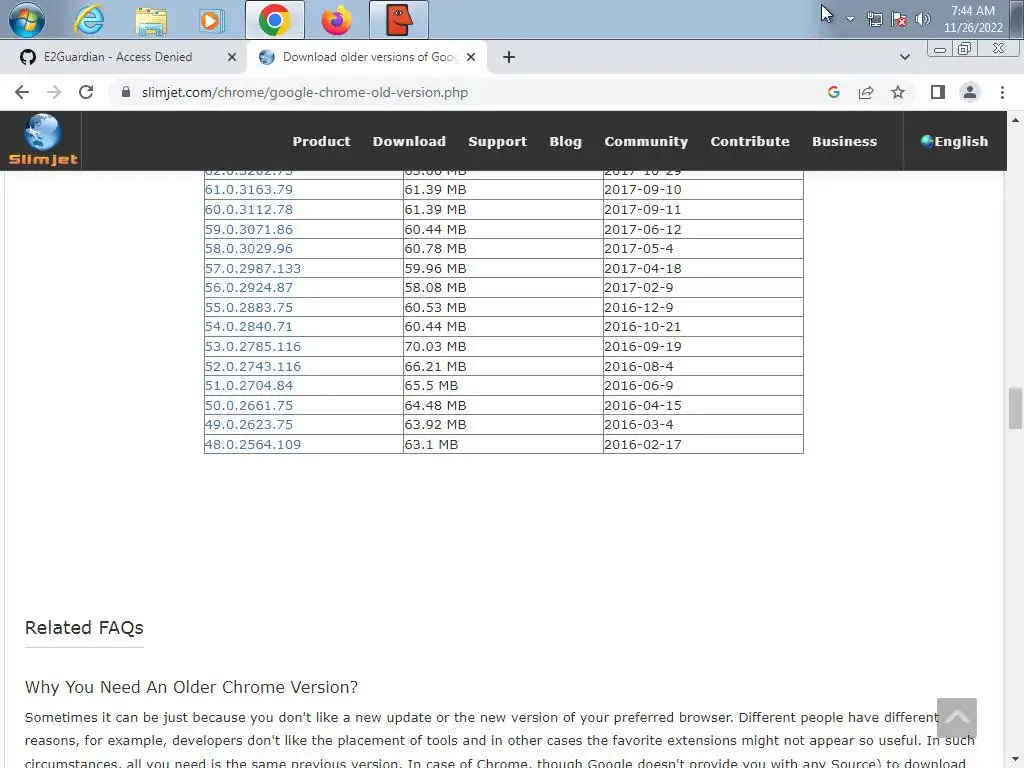The width and height of the screenshot is (1024, 768).
Task: Expand the tab search chevron
Action: pyautogui.click(x=904, y=57)
